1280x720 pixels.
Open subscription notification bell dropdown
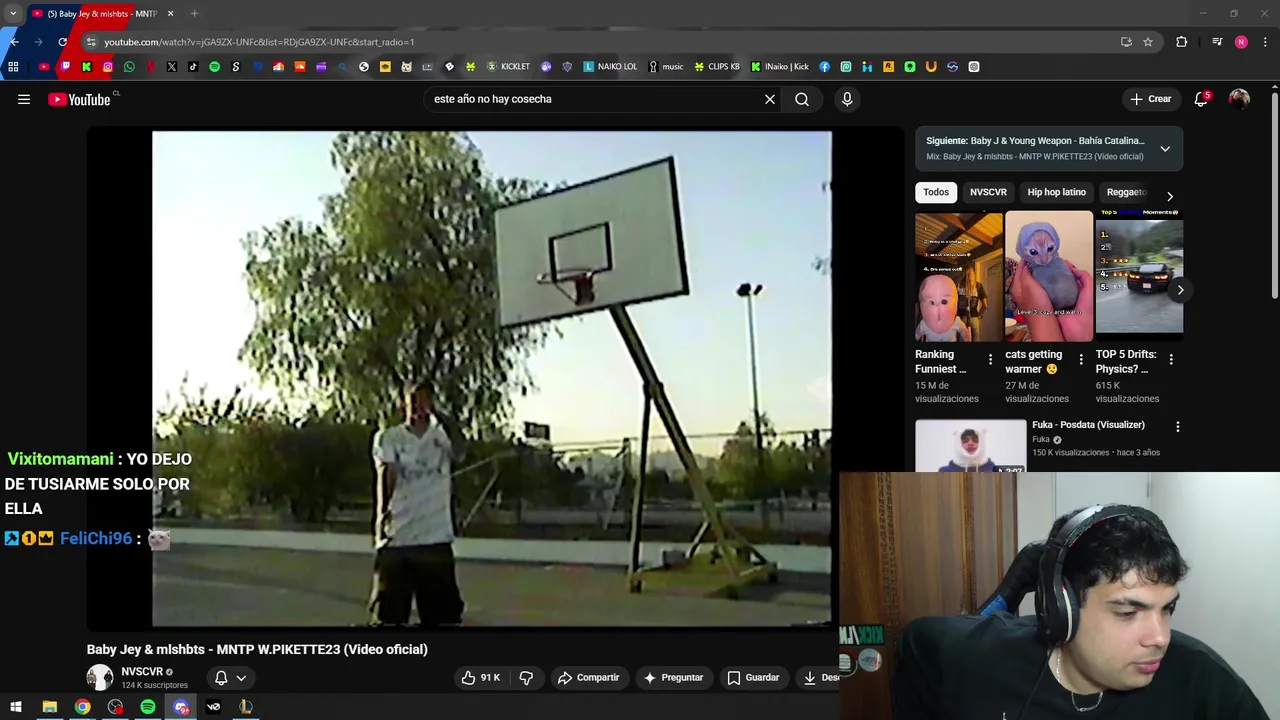click(x=230, y=678)
